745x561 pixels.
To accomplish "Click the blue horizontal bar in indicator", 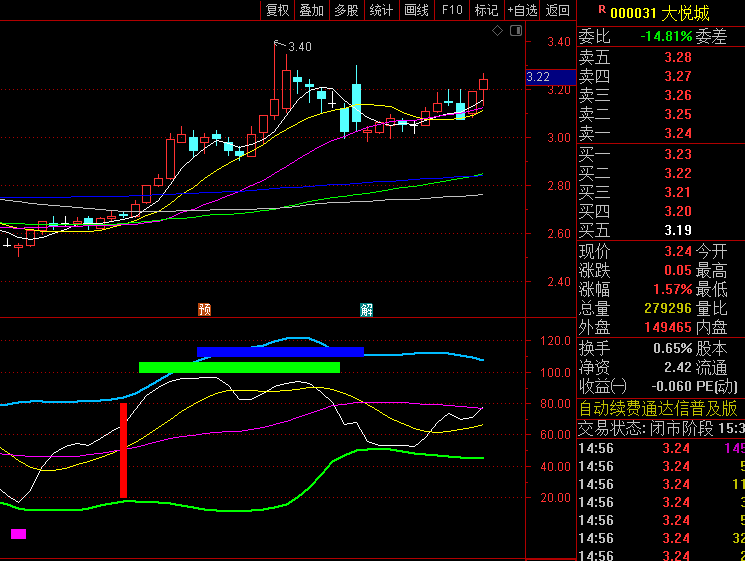I will 280,352.
